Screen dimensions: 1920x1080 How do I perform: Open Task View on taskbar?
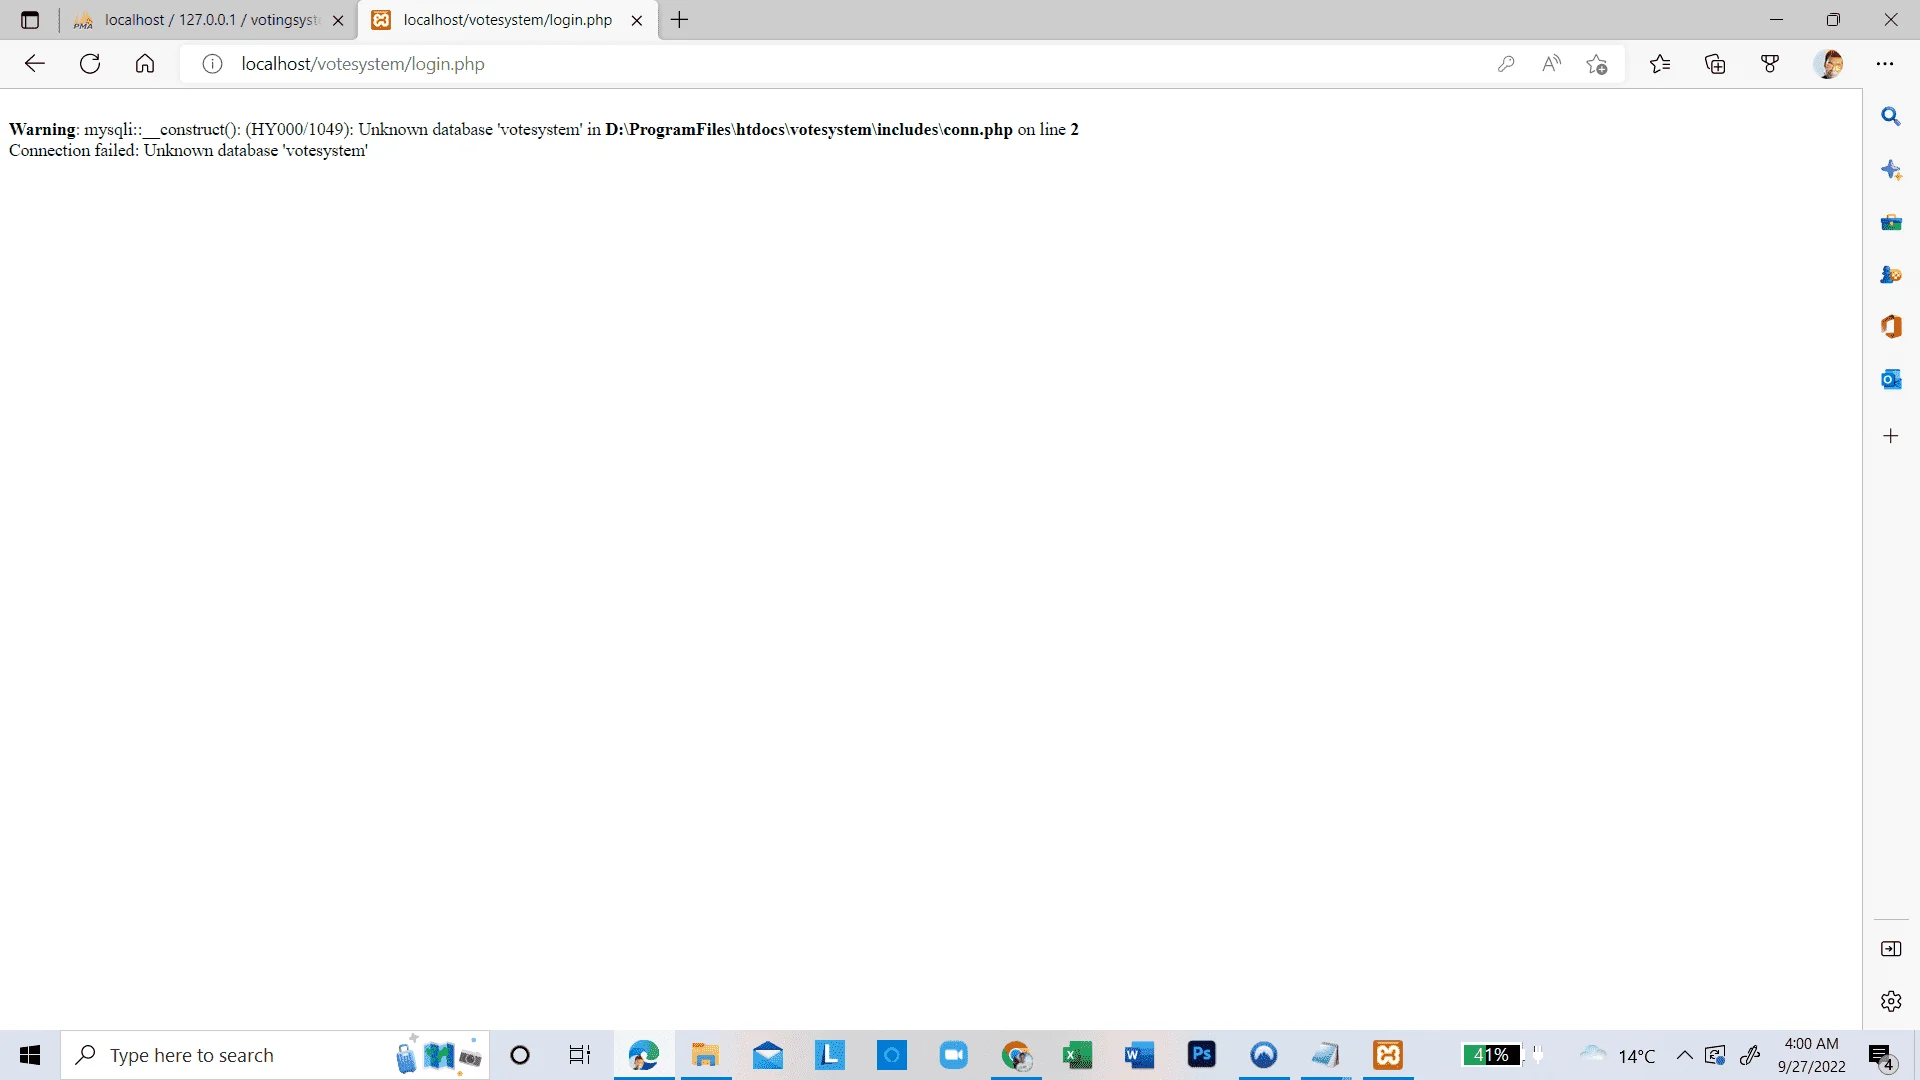(x=580, y=1055)
